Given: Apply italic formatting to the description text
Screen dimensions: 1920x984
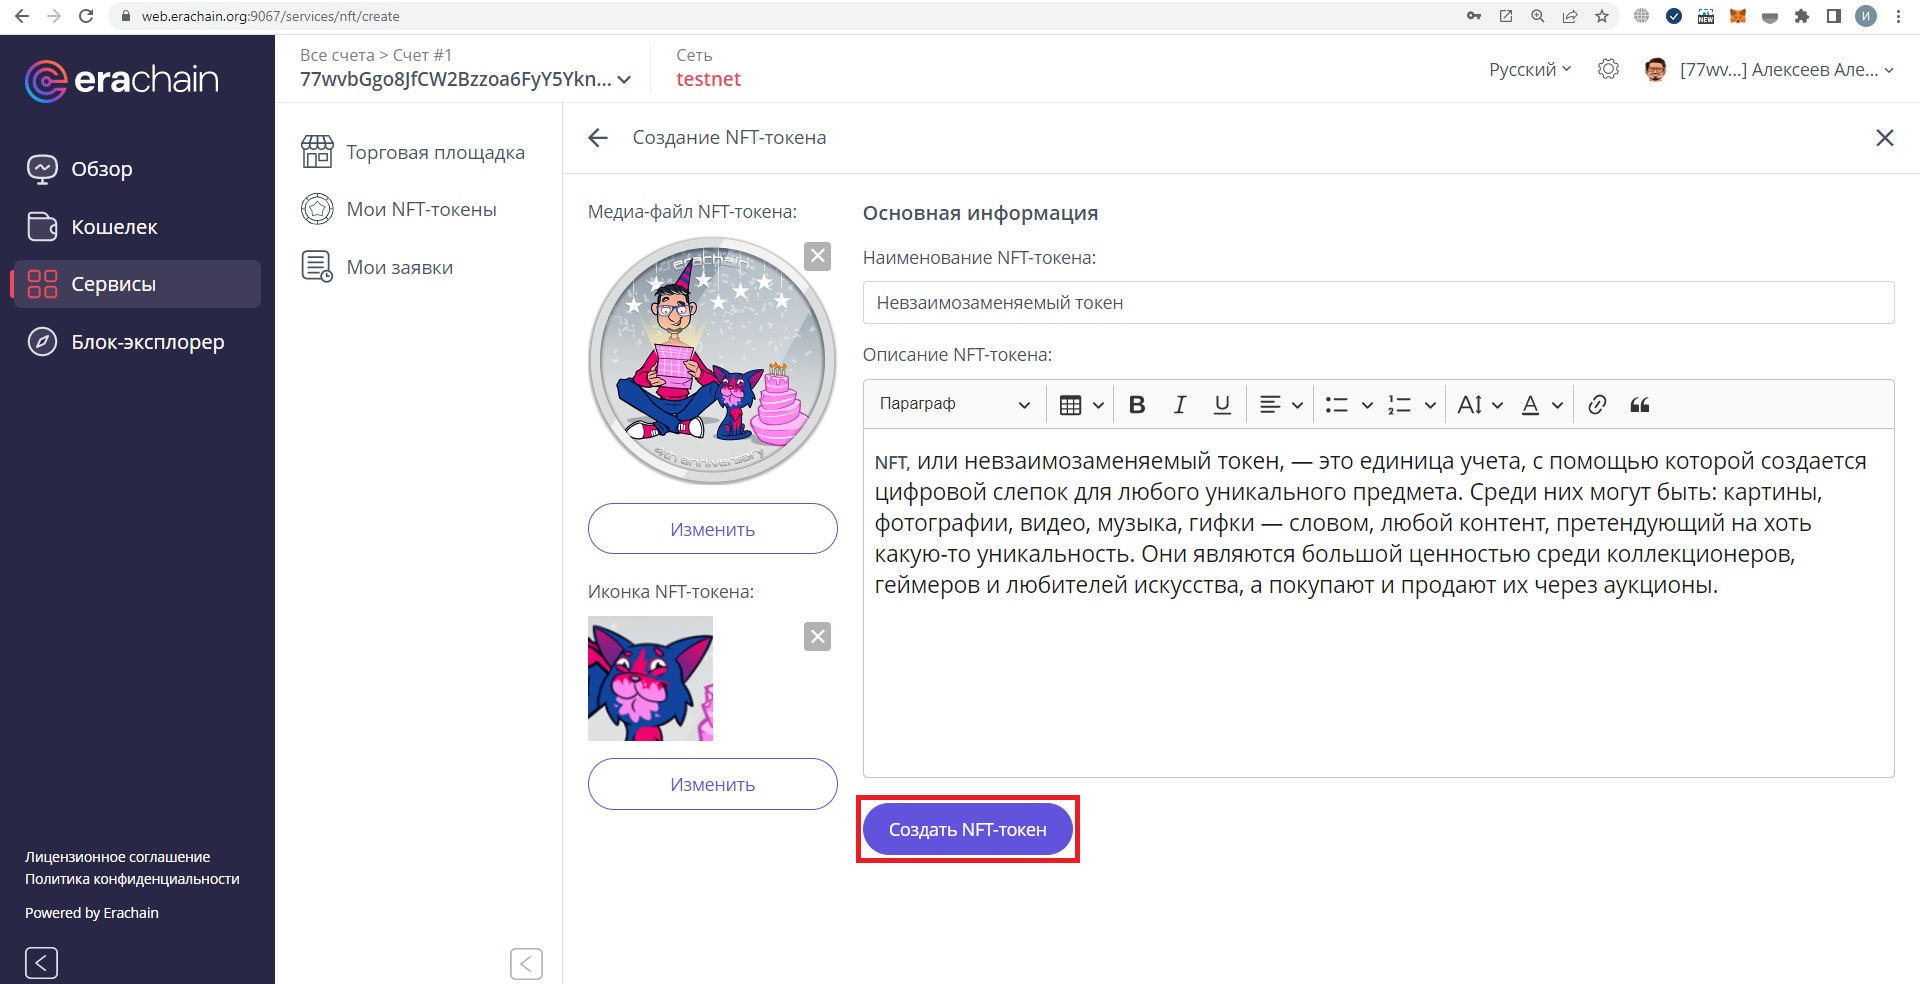Looking at the screenshot, I should point(1179,404).
